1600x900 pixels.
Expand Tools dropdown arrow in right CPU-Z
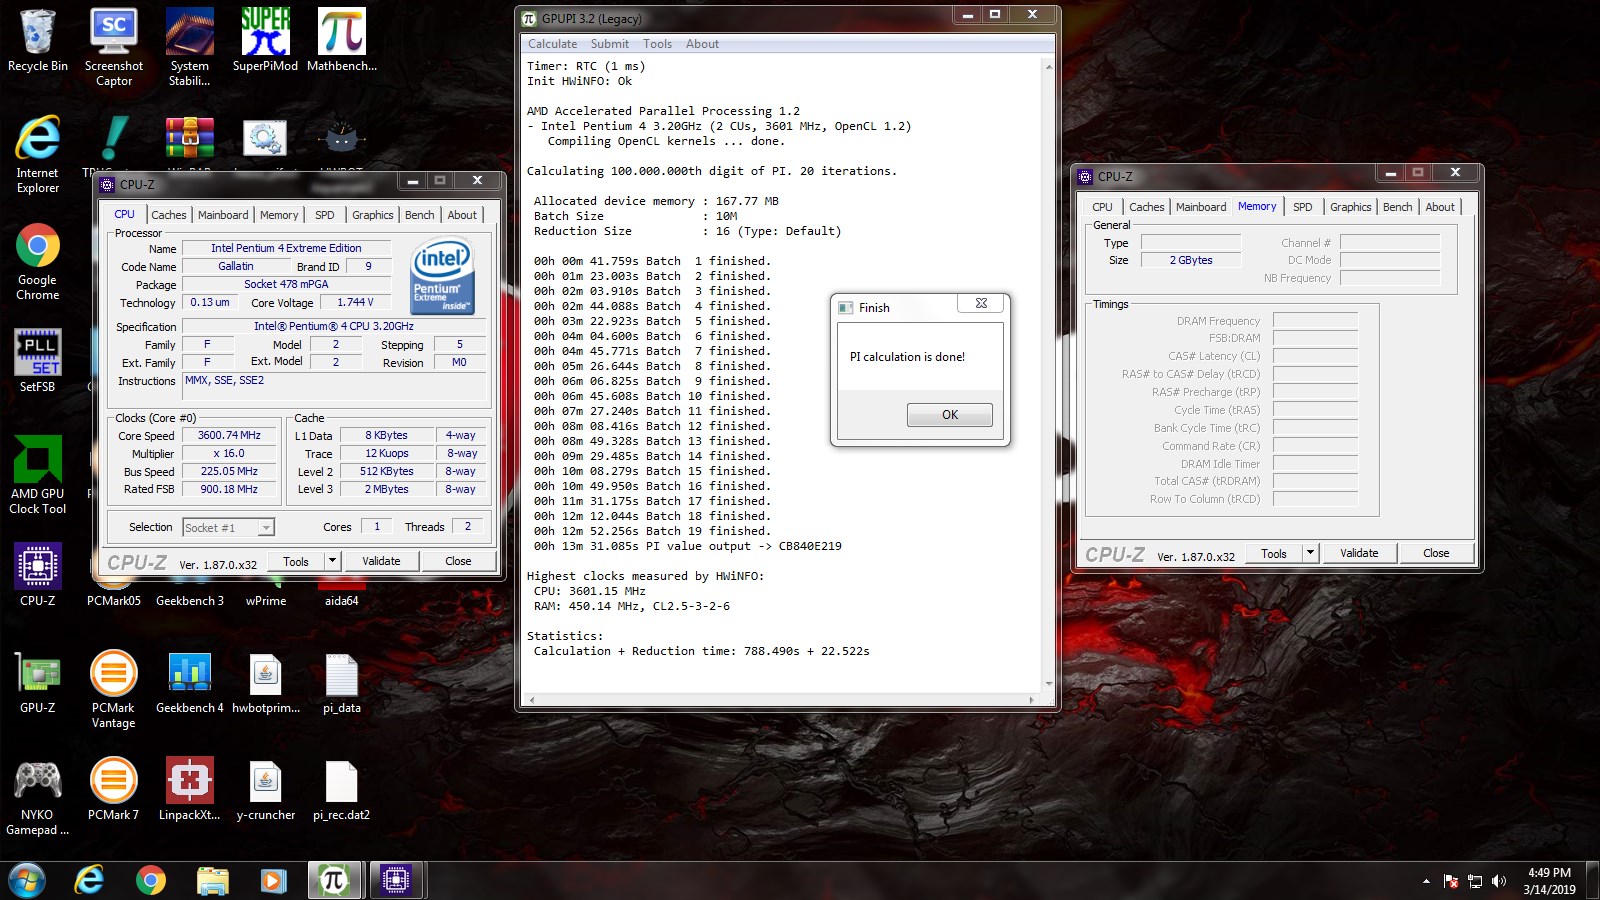[1311, 553]
